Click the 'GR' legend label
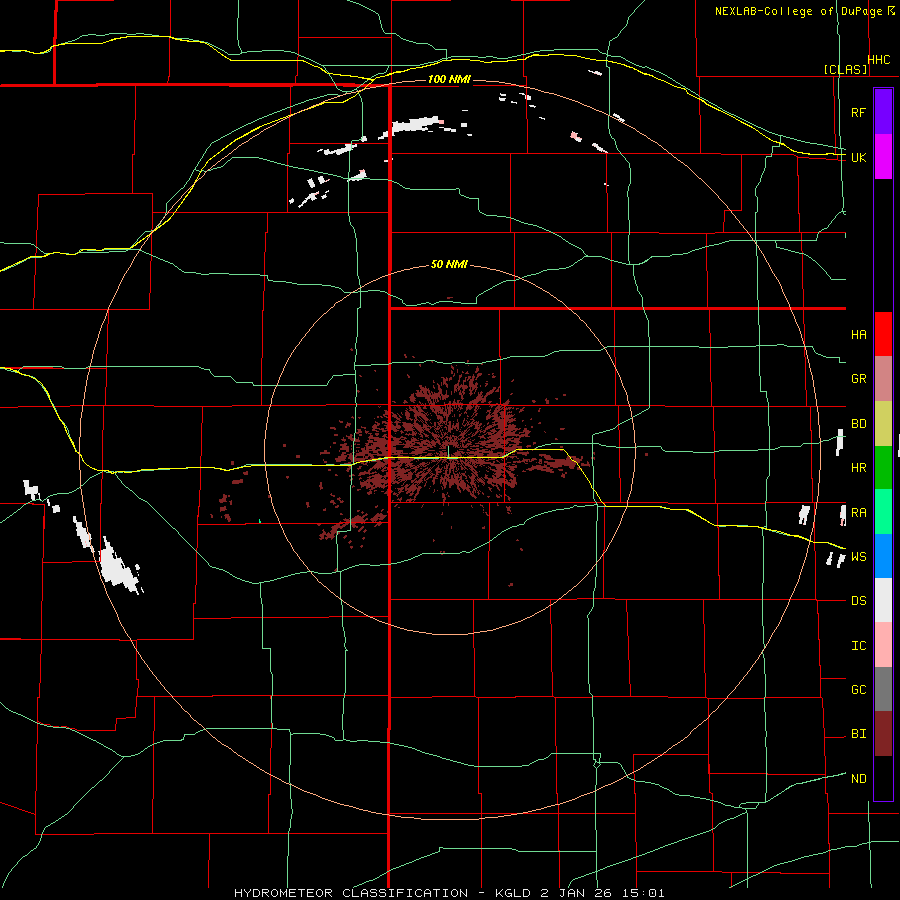Image resolution: width=900 pixels, height=900 pixels. click(x=858, y=379)
